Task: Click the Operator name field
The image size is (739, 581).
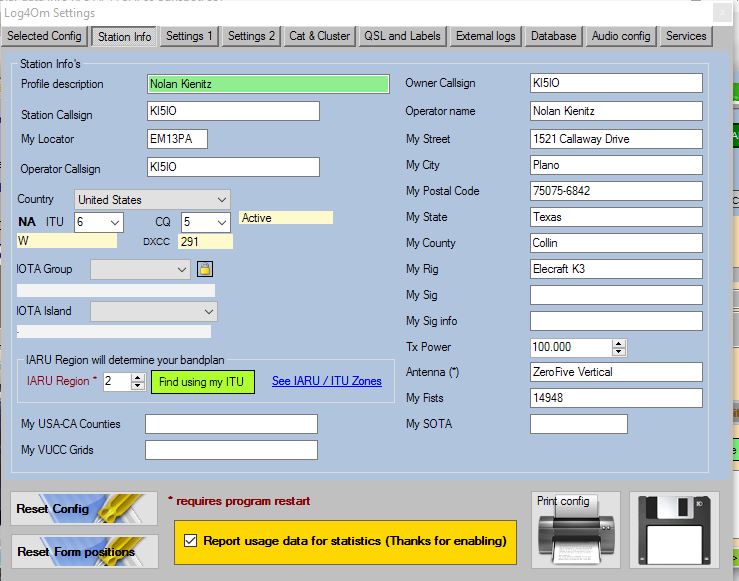Action: pos(616,111)
